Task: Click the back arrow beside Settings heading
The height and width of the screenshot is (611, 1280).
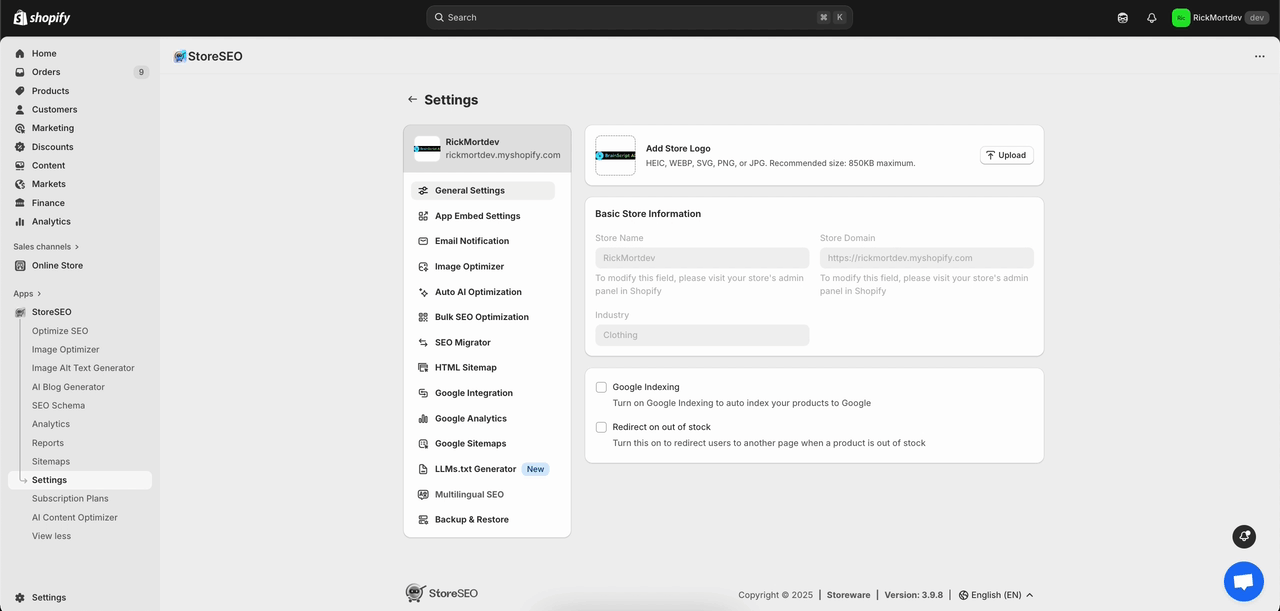Action: coord(412,100)
